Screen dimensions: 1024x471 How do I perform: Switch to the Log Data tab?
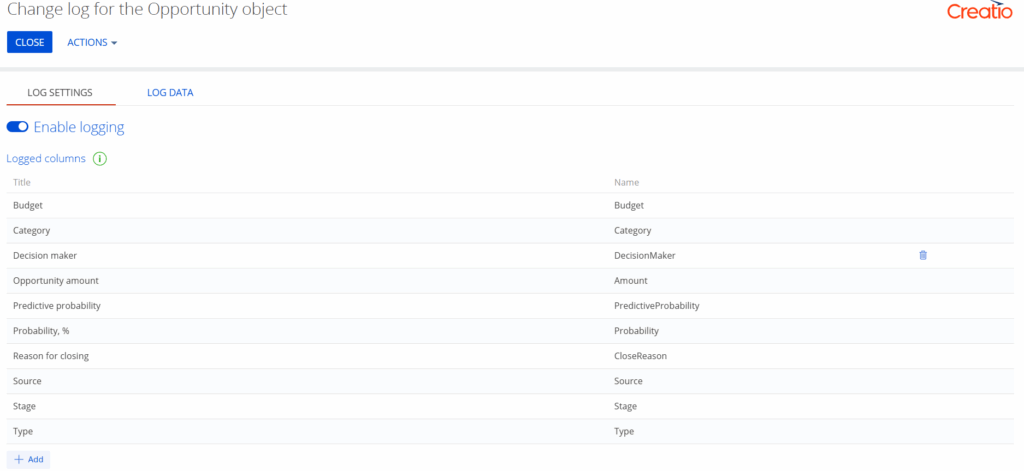[x=170, y=93]
